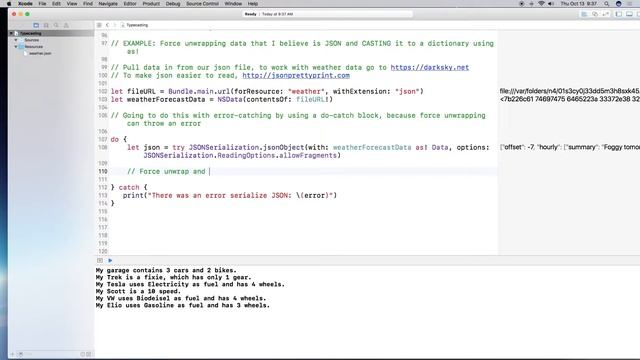The width and height of the screenshot is (640, 360).
Task: Open the Edit menu
Action: [x=56, y=4]
